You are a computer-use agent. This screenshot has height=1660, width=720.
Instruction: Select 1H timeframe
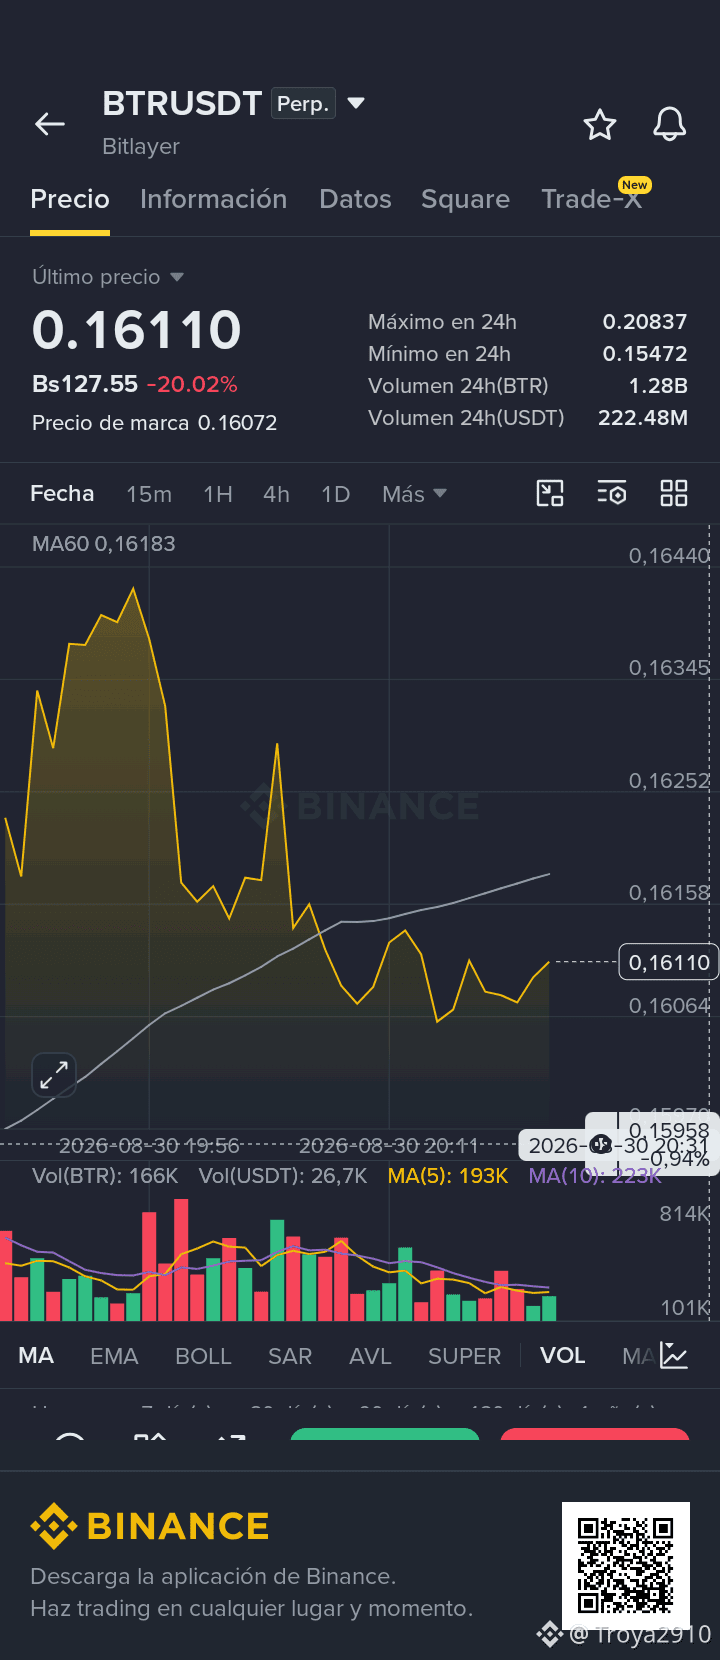[218, 494]
